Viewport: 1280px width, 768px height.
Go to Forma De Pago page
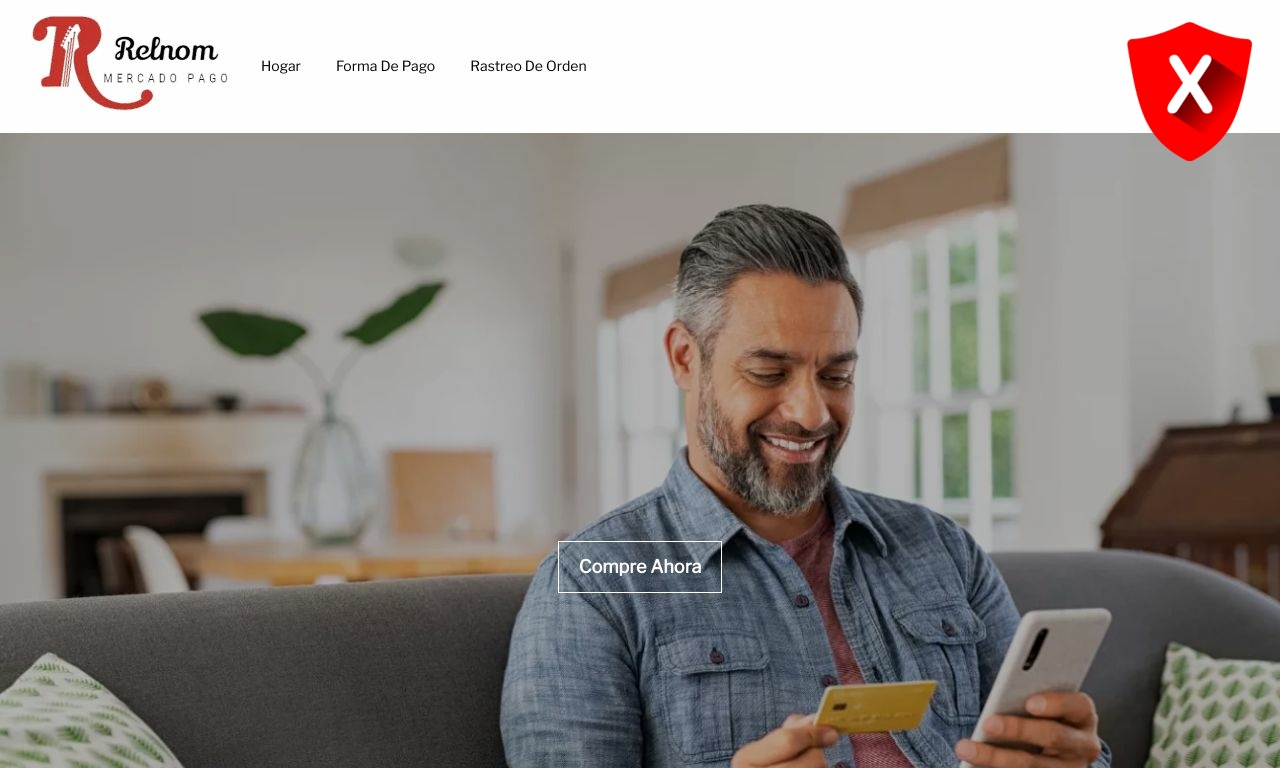pos(385,66)
